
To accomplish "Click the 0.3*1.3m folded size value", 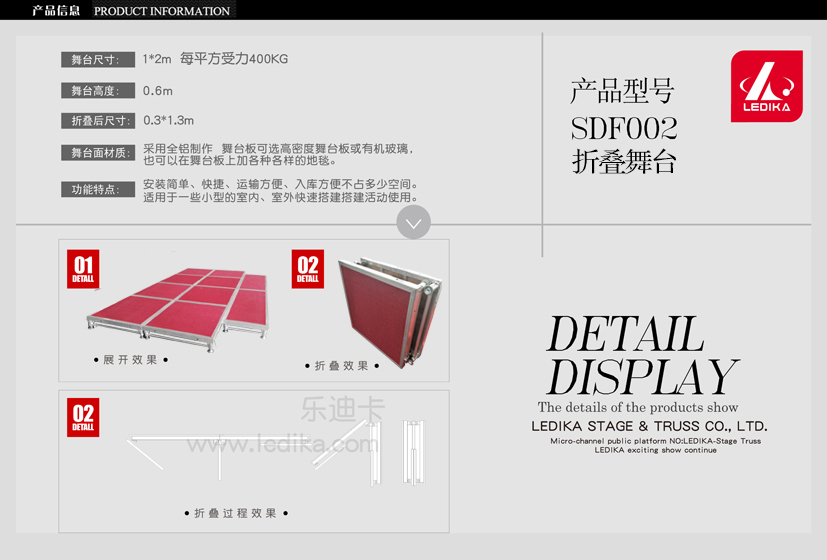I will (168, 121).
